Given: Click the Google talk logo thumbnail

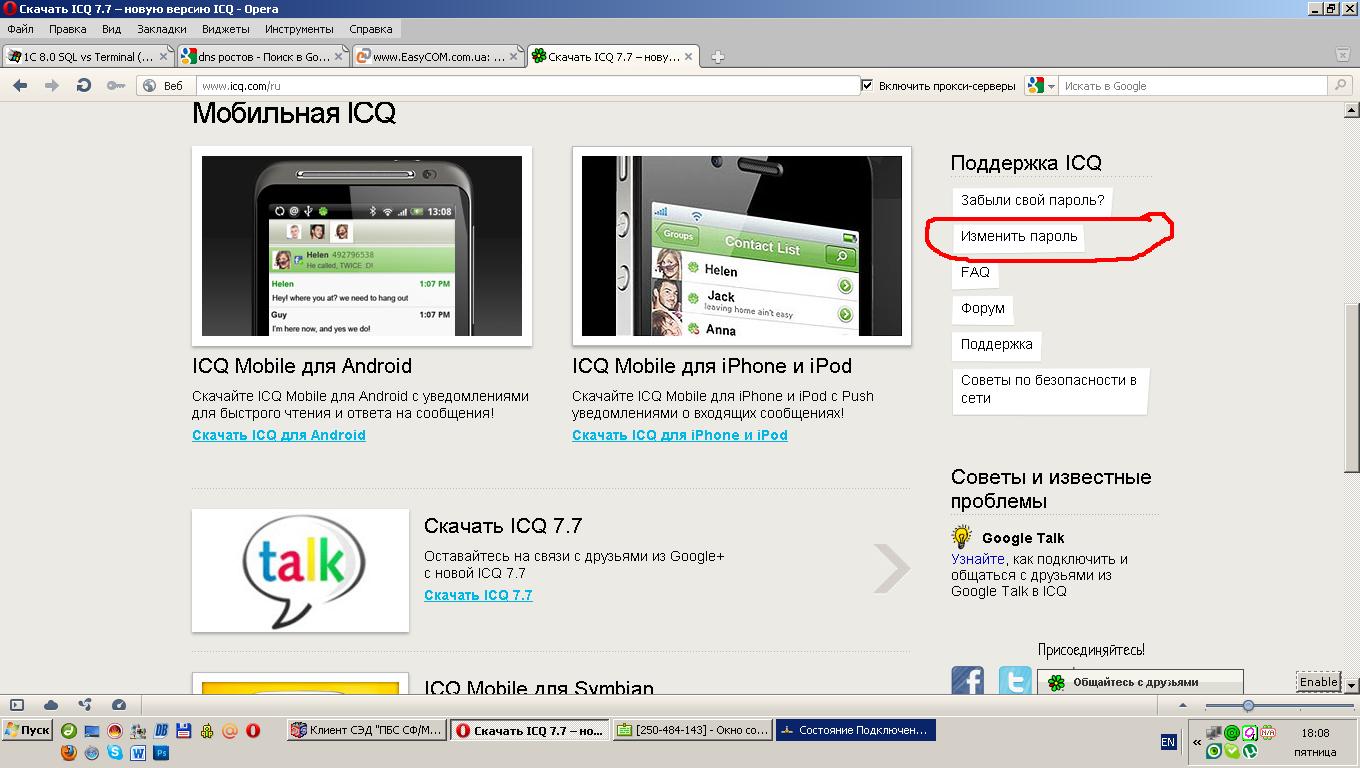Looking at the screenshot, I should 301,571.
